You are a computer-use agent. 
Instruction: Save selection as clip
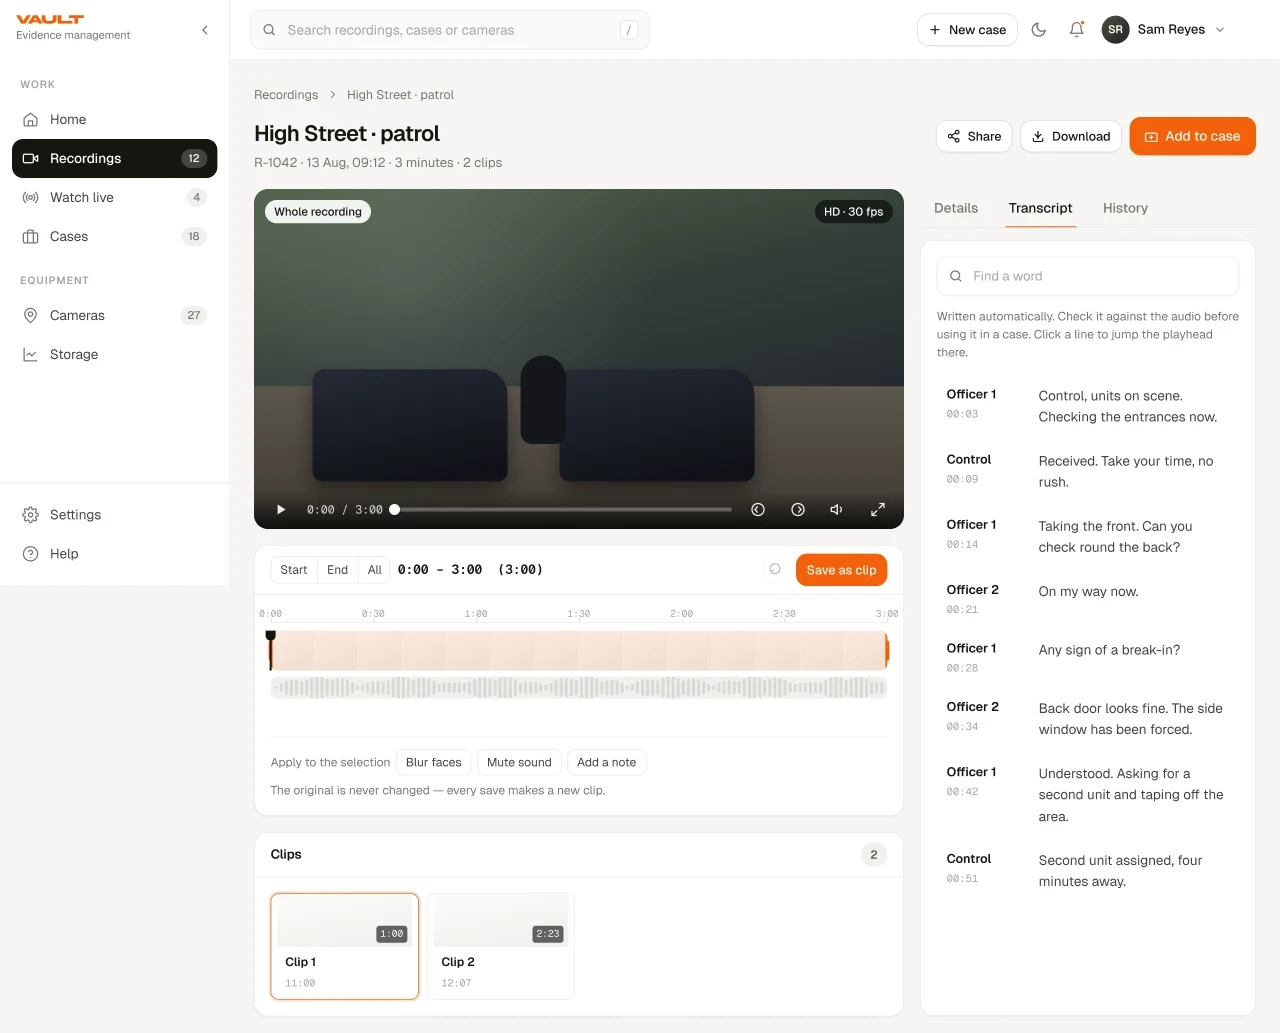point(841,570)
